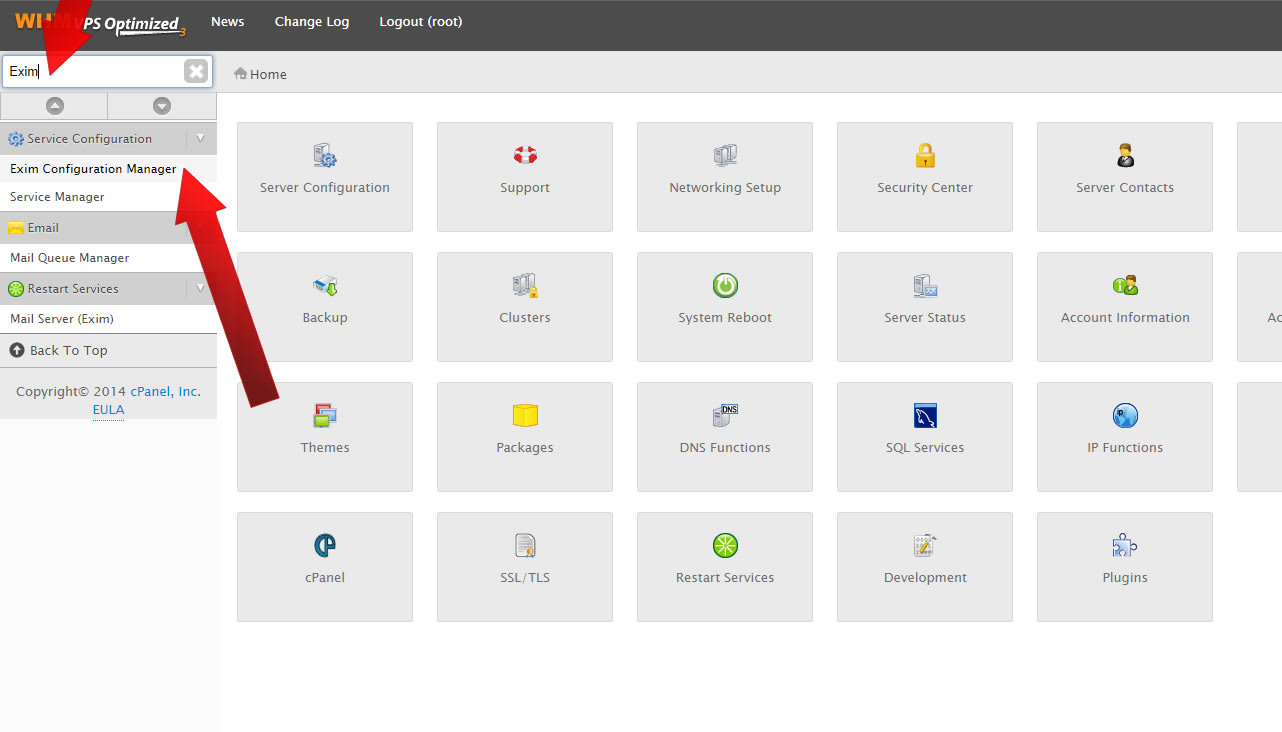Open the Server Configuration icon tile
Image resolution: width=1282 pixels, height=732 pixels.
(325, 177)
